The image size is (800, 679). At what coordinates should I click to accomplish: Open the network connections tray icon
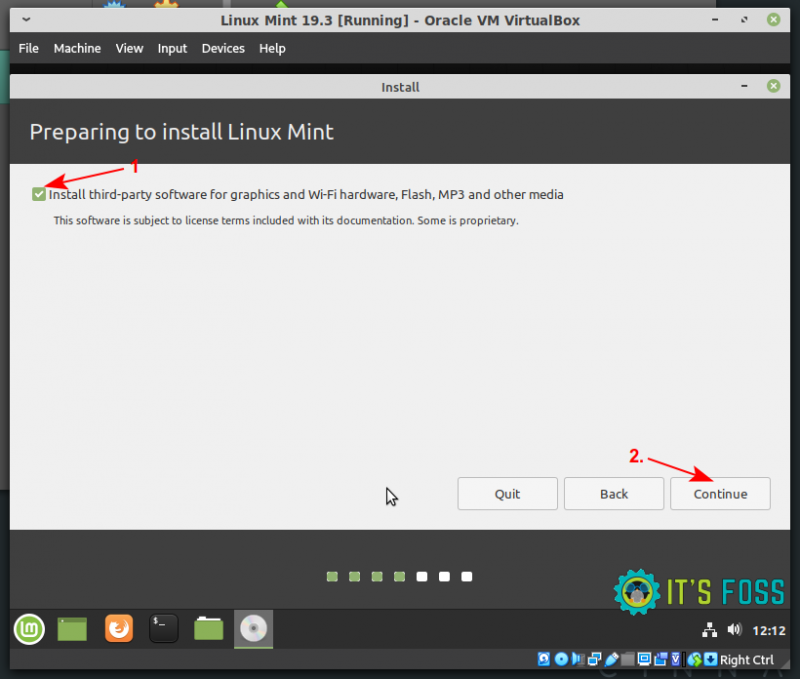tap(710, 631)
